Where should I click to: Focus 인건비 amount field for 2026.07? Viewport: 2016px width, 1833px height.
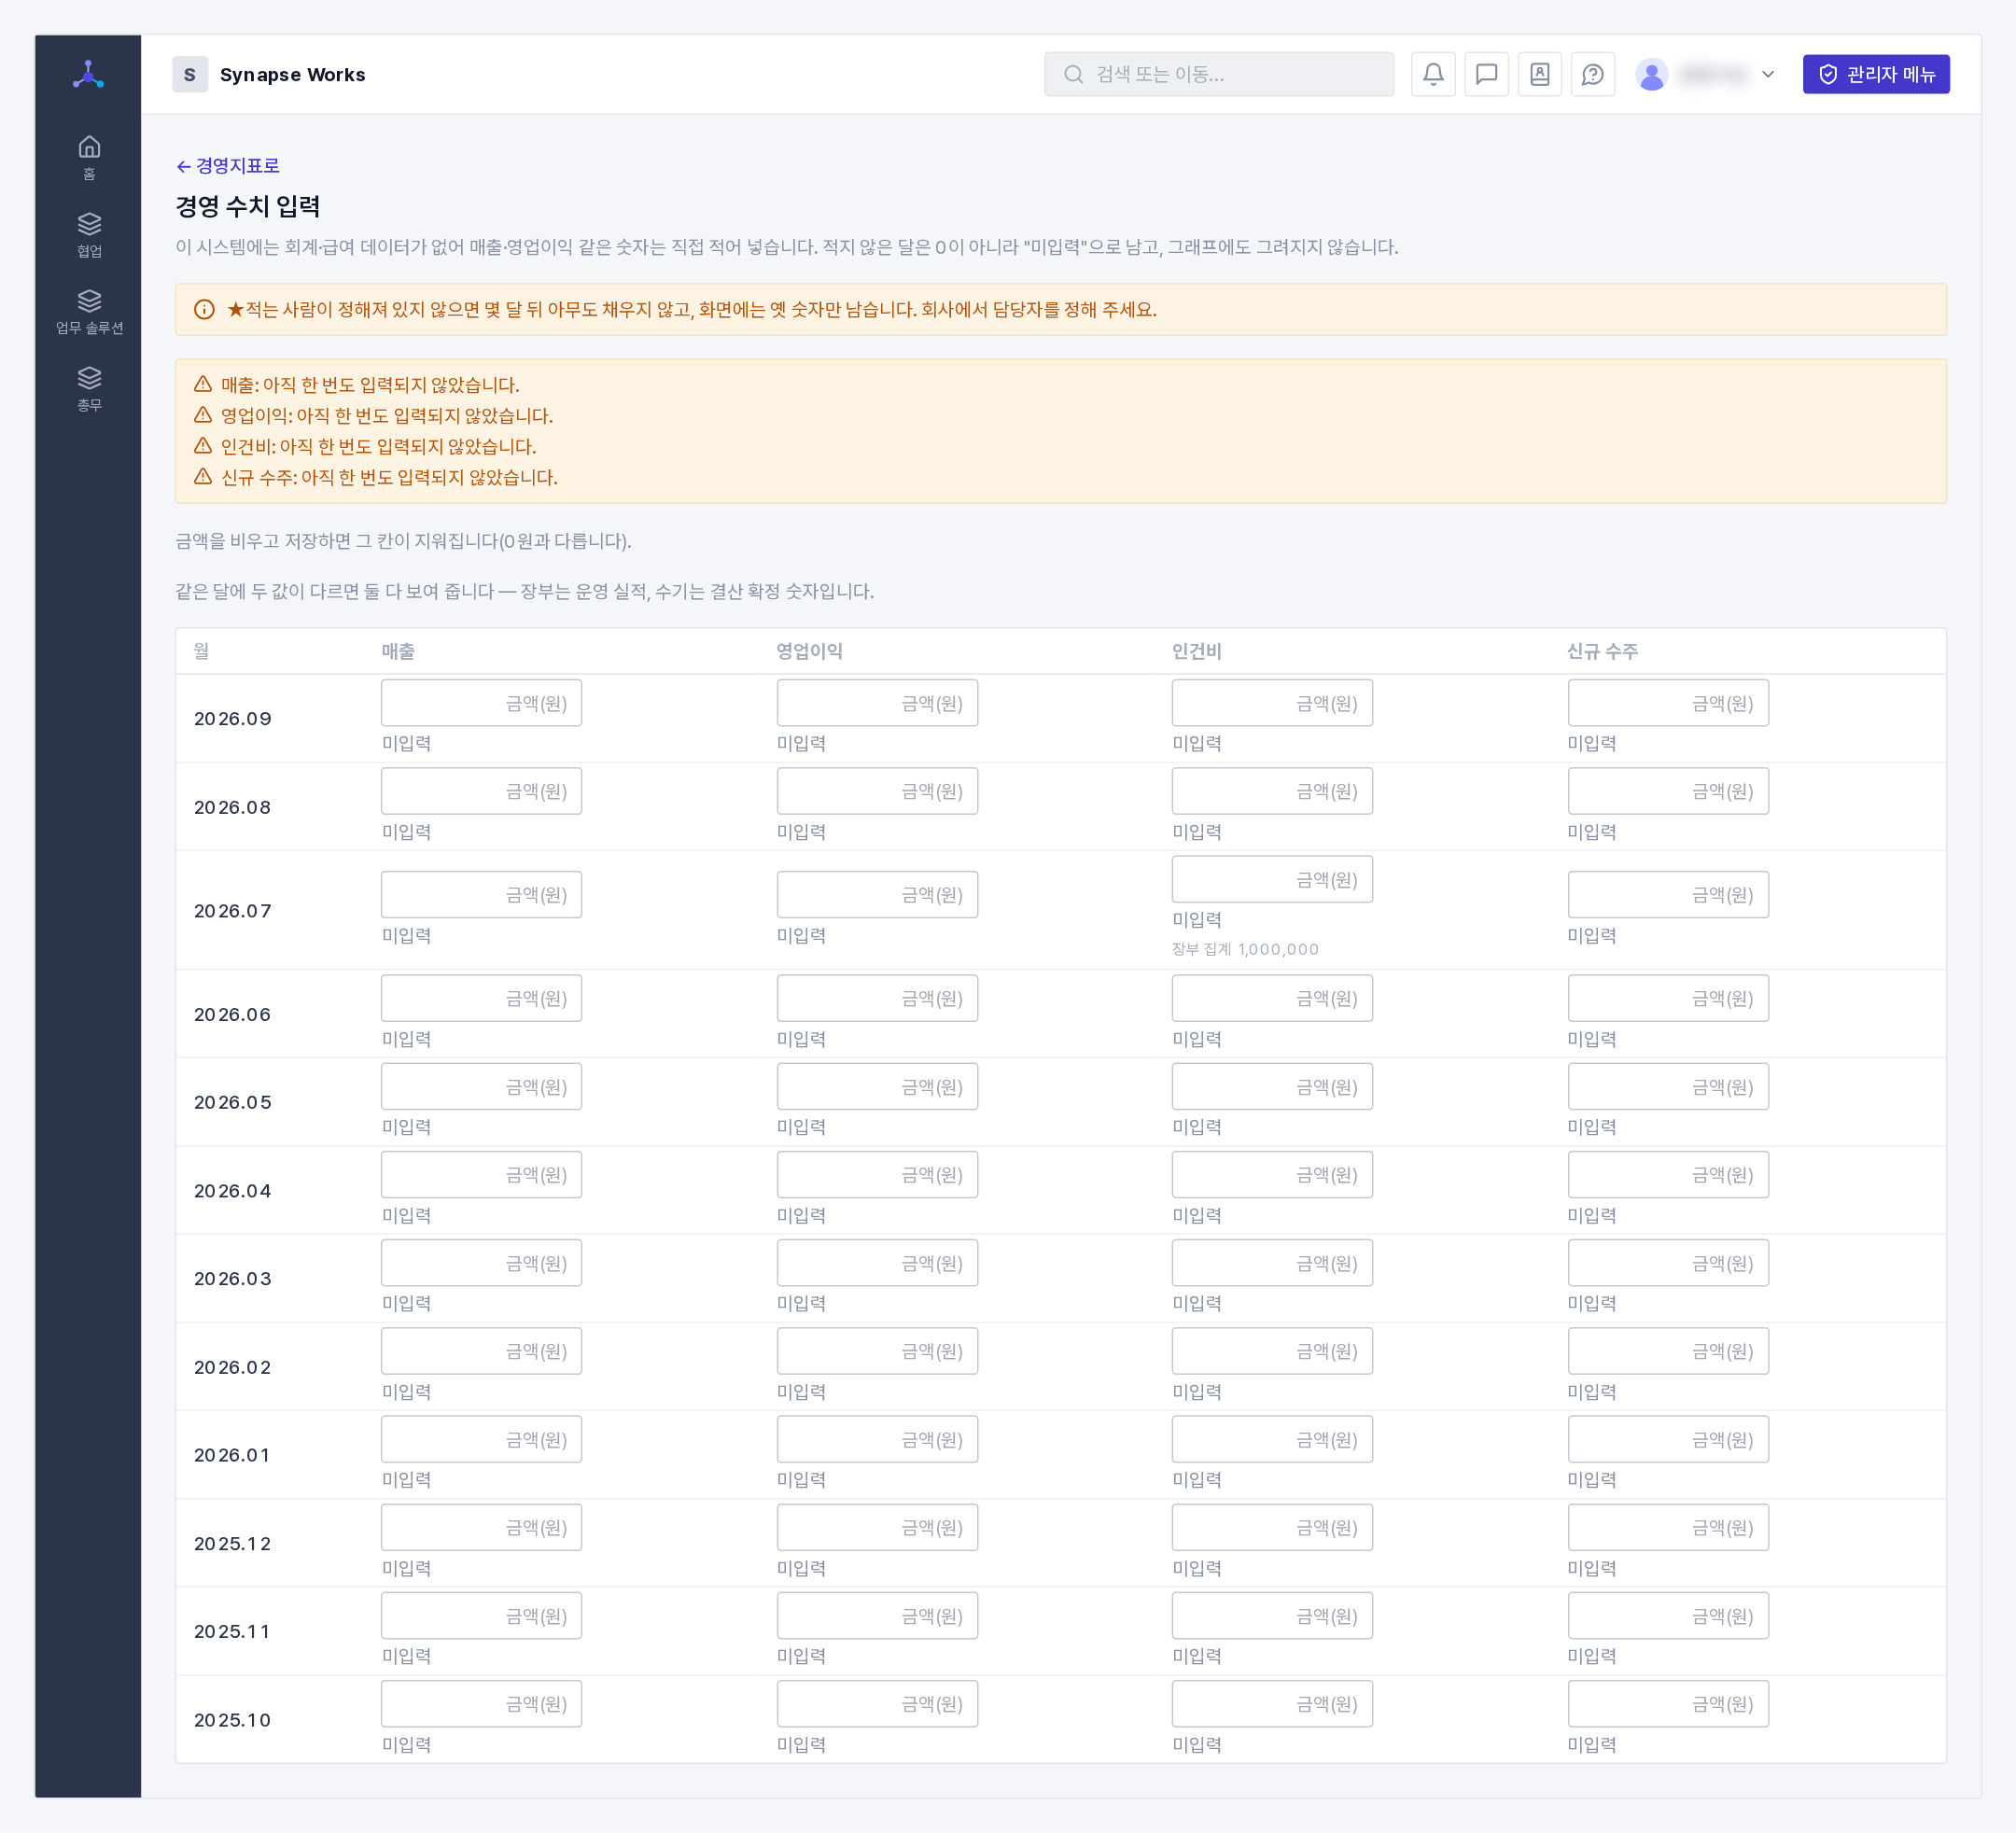[1272, 879]
